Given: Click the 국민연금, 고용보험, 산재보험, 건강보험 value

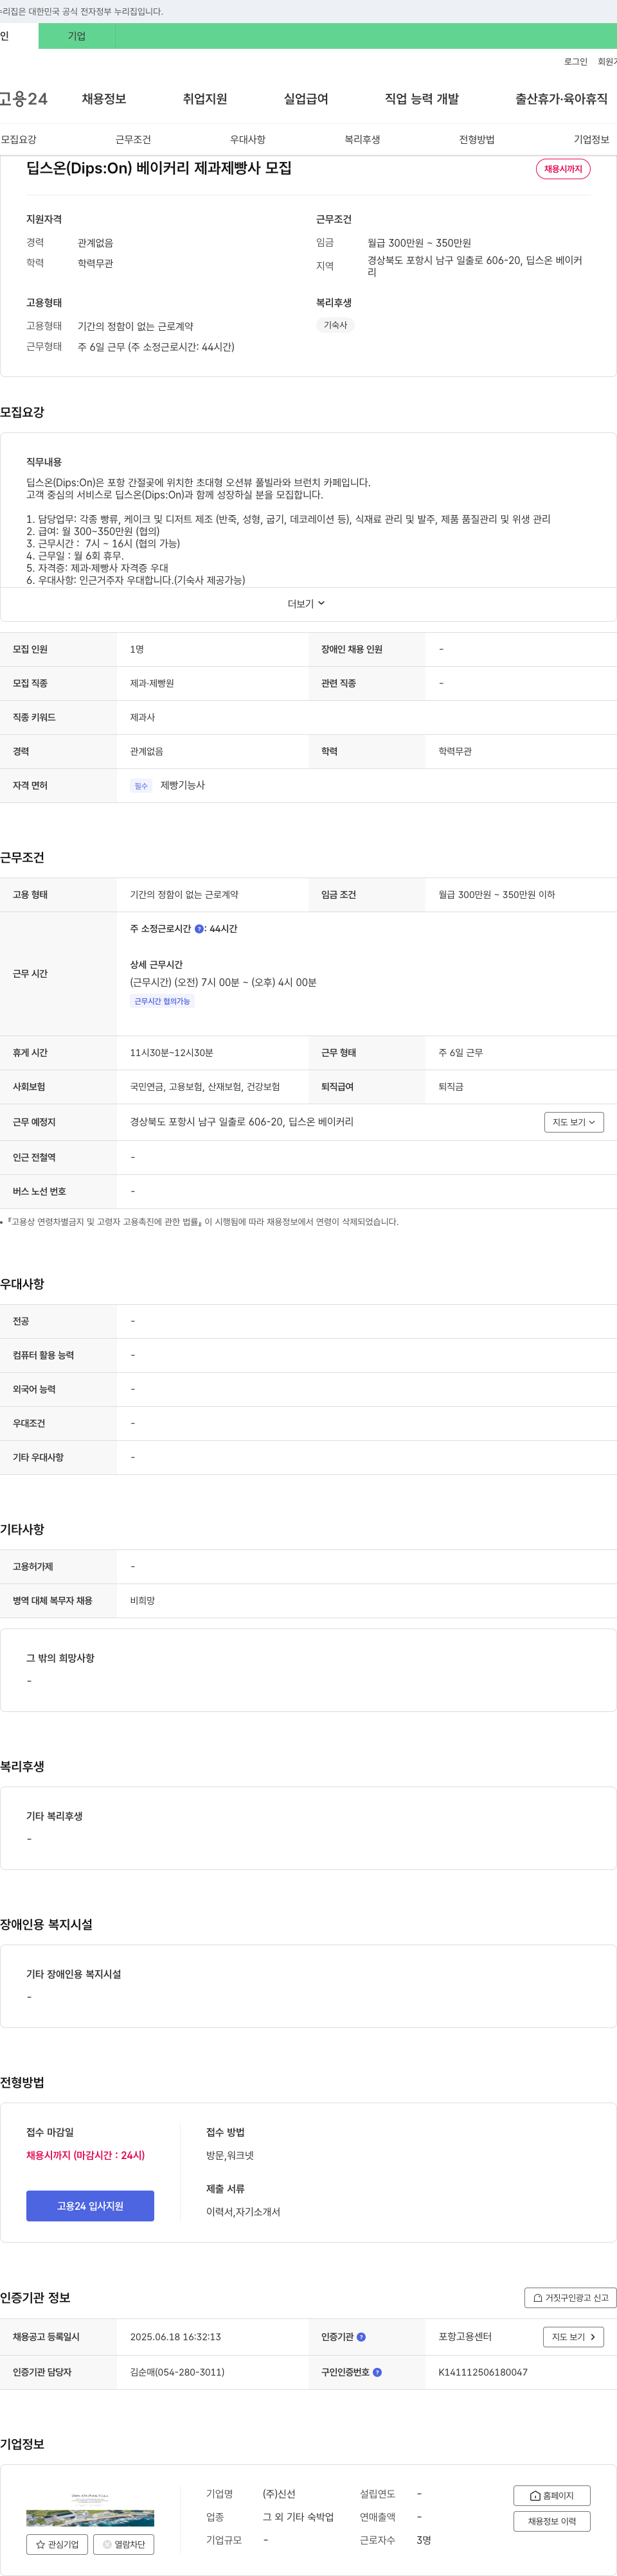Looking at the screenshot, I should pos(205,1087).
